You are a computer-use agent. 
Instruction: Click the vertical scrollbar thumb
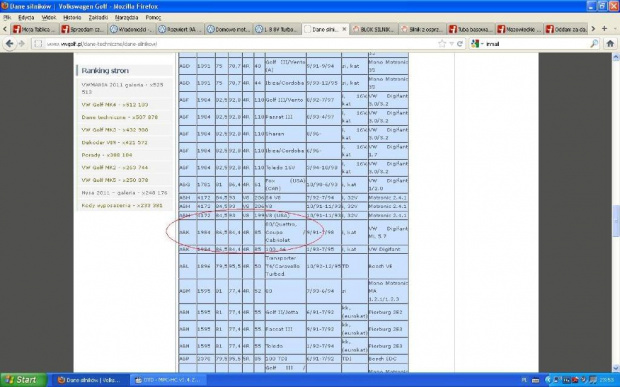tap(616, 221)
